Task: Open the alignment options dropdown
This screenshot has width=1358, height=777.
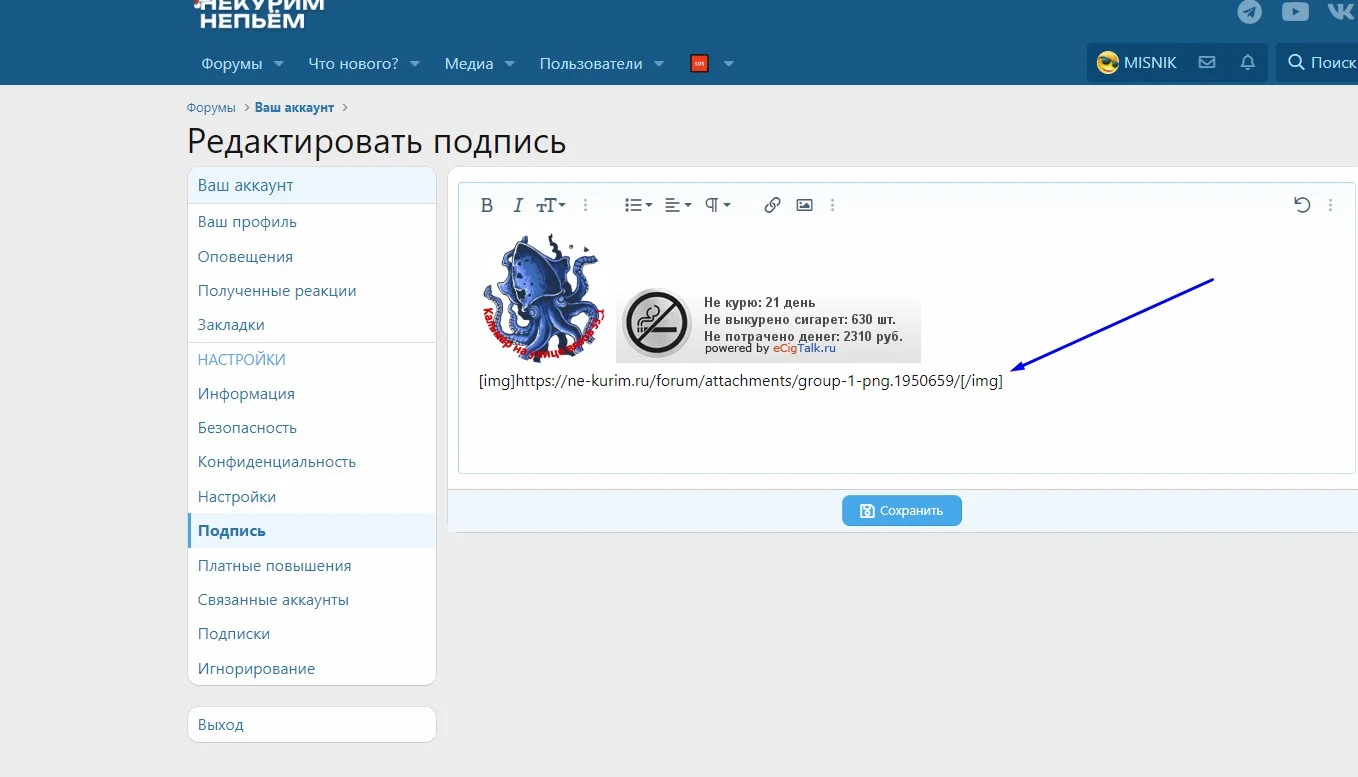Action: pyautogui.click(x=677, y=205)
